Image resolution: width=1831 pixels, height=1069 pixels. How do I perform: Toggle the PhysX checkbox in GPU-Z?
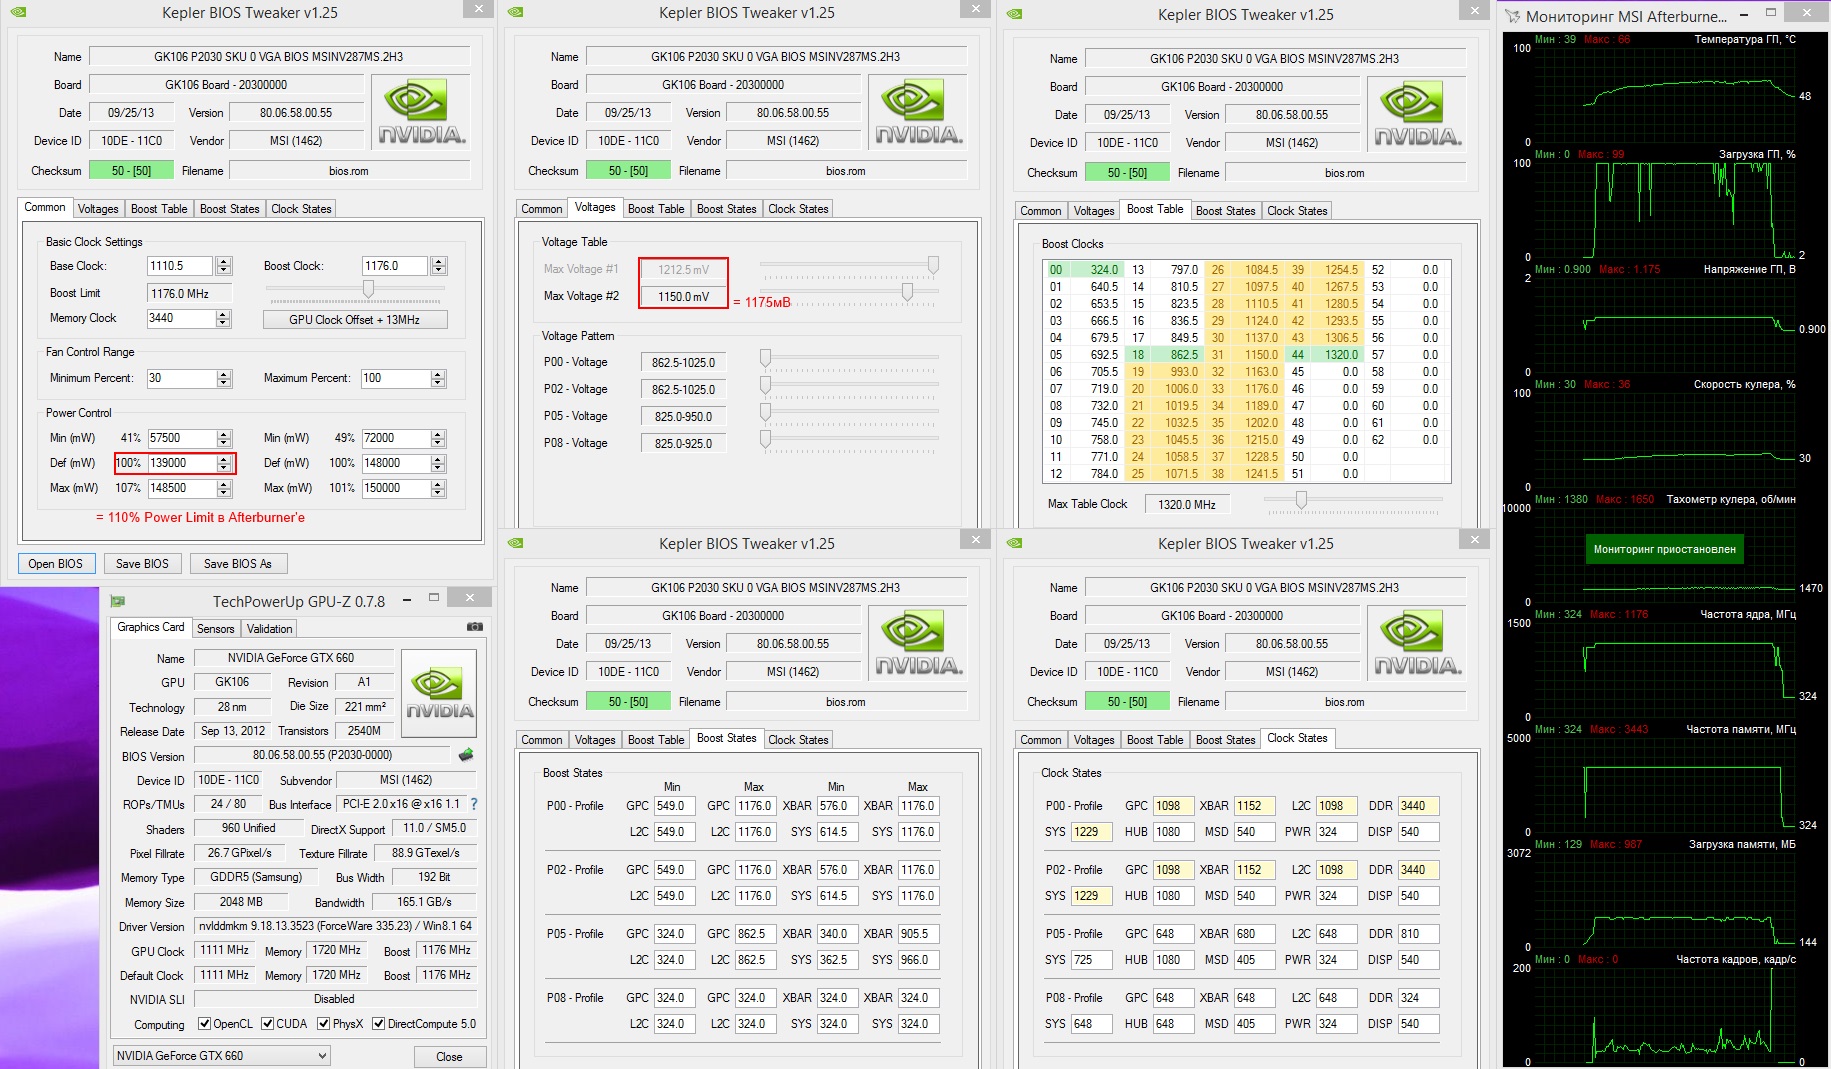click(x=323, y=1023)
